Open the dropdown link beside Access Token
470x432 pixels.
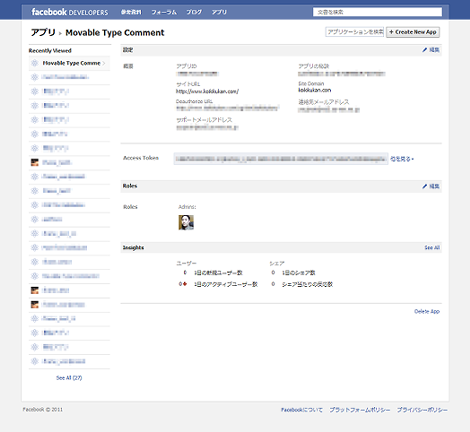[x=402, y=159]
